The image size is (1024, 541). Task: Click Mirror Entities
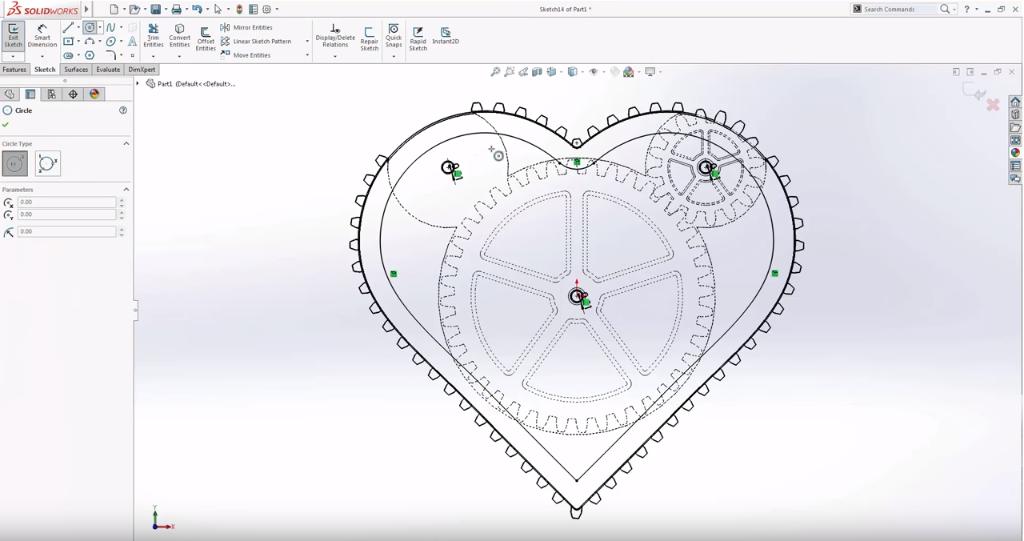(x=246, y=27)
